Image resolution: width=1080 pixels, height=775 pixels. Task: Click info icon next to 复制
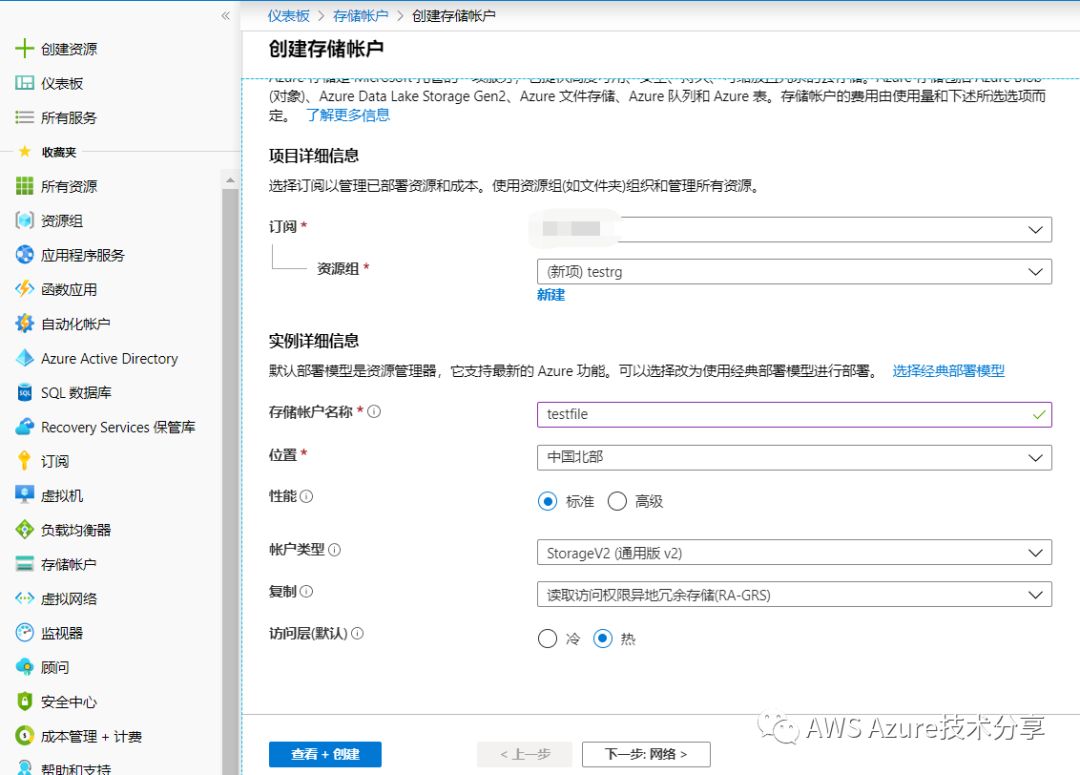point(307,591)
